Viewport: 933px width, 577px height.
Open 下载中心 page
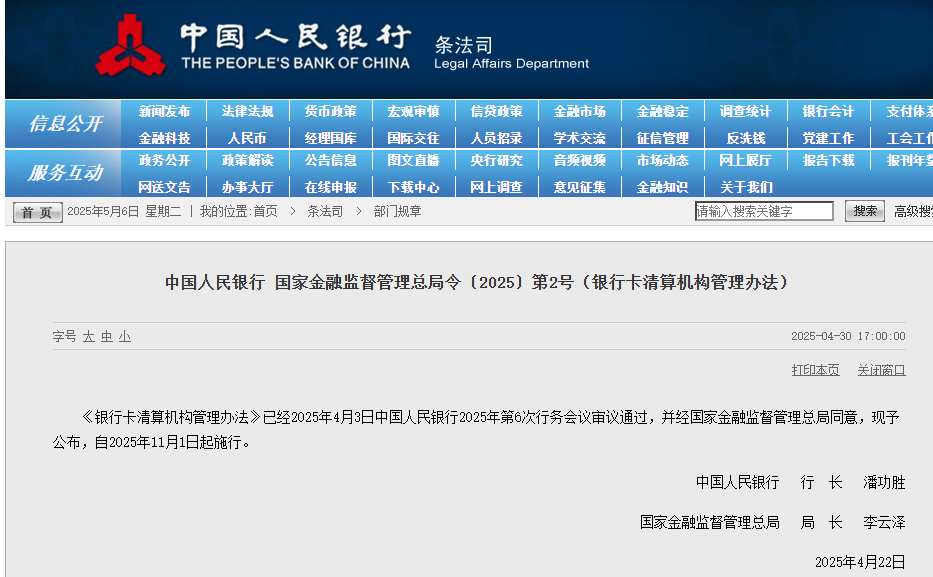(x=414, y=187)
